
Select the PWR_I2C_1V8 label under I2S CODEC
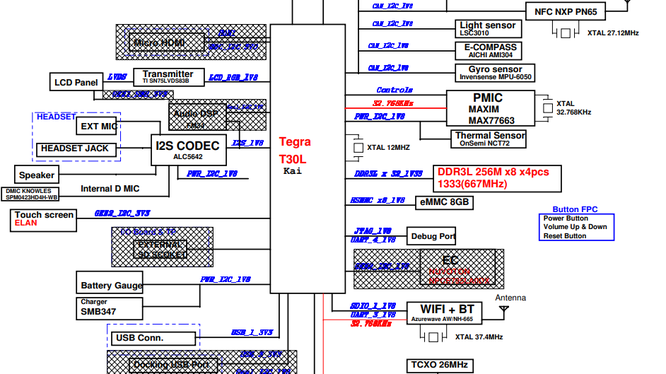pos(212,174)
